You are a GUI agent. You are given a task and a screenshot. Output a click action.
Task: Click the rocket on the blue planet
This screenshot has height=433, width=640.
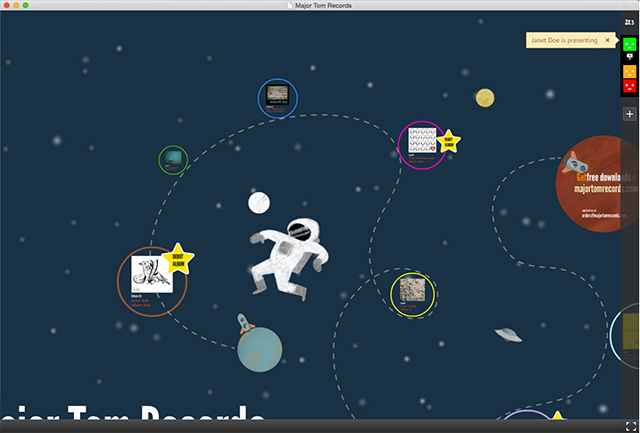[245, 323]
